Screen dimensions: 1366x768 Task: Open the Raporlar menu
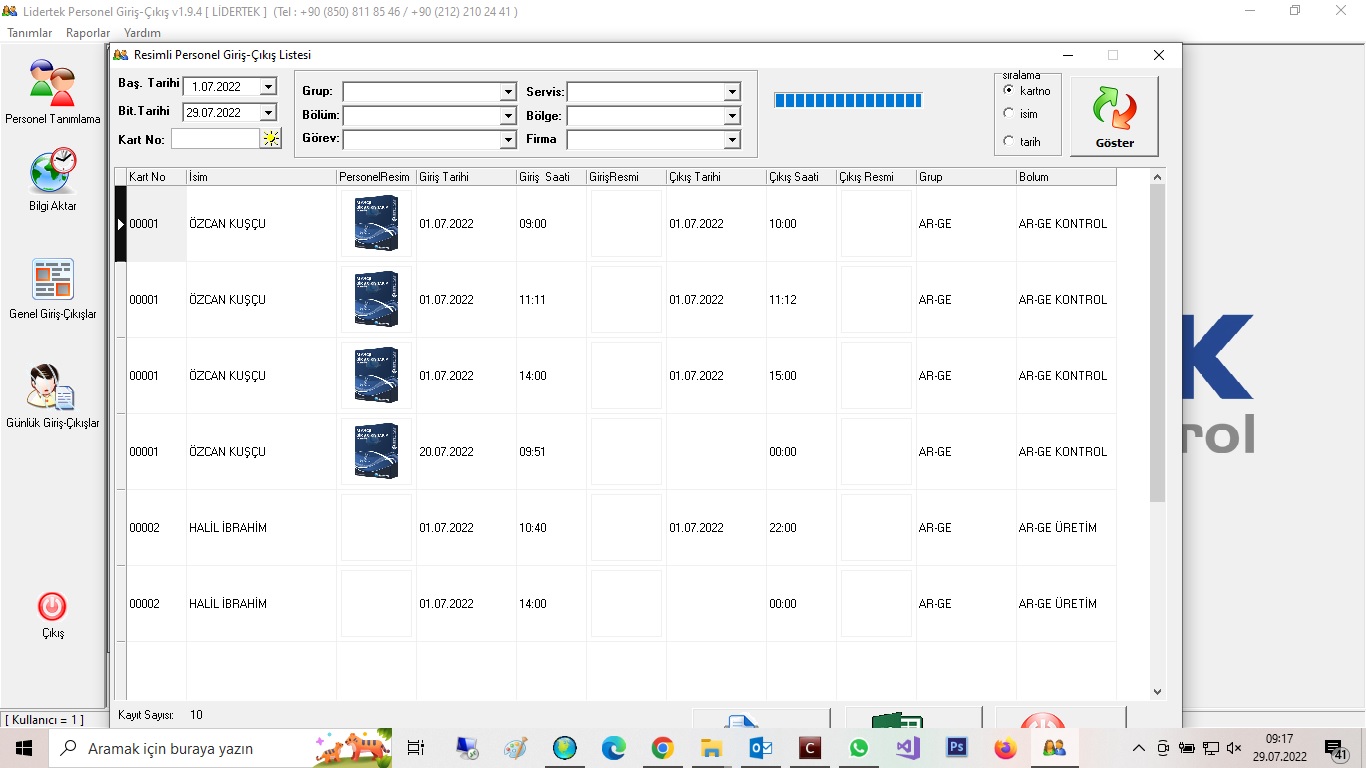pos(88,33)
